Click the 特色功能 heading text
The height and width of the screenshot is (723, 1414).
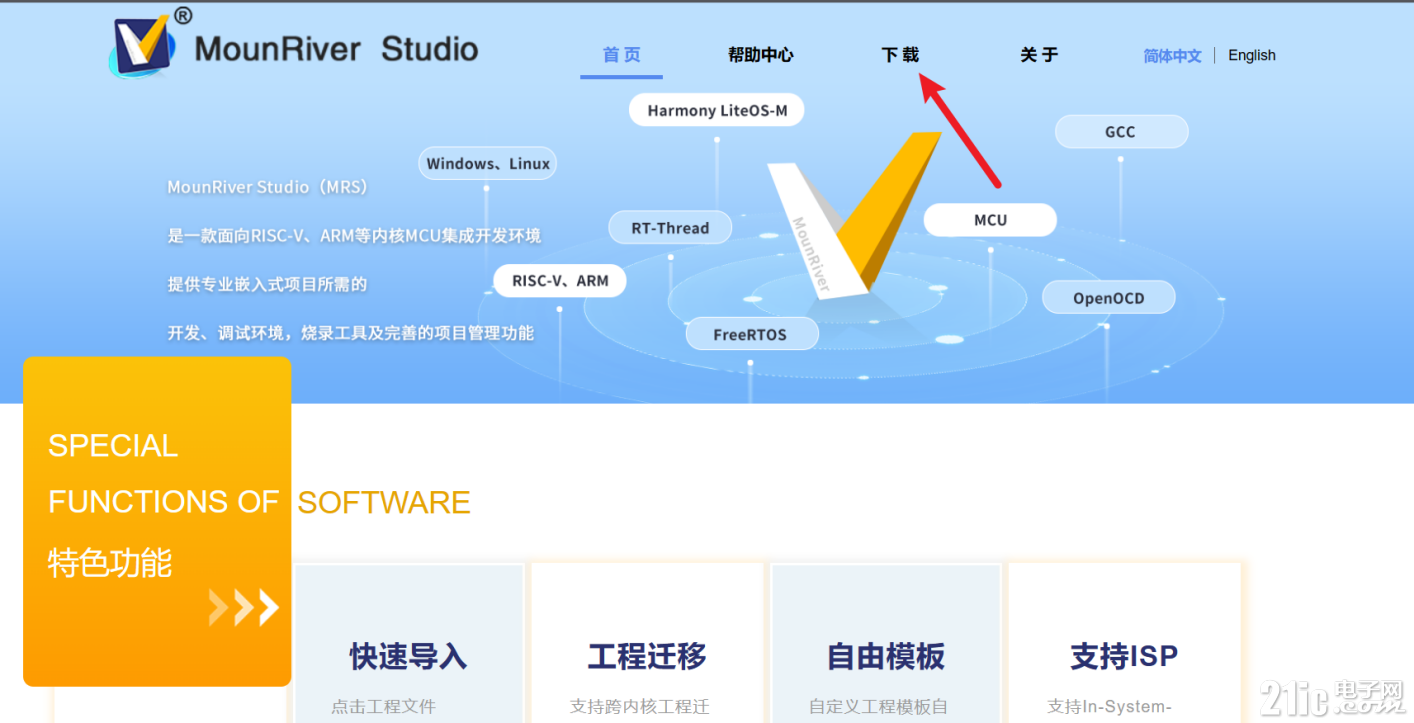point(110,563)
